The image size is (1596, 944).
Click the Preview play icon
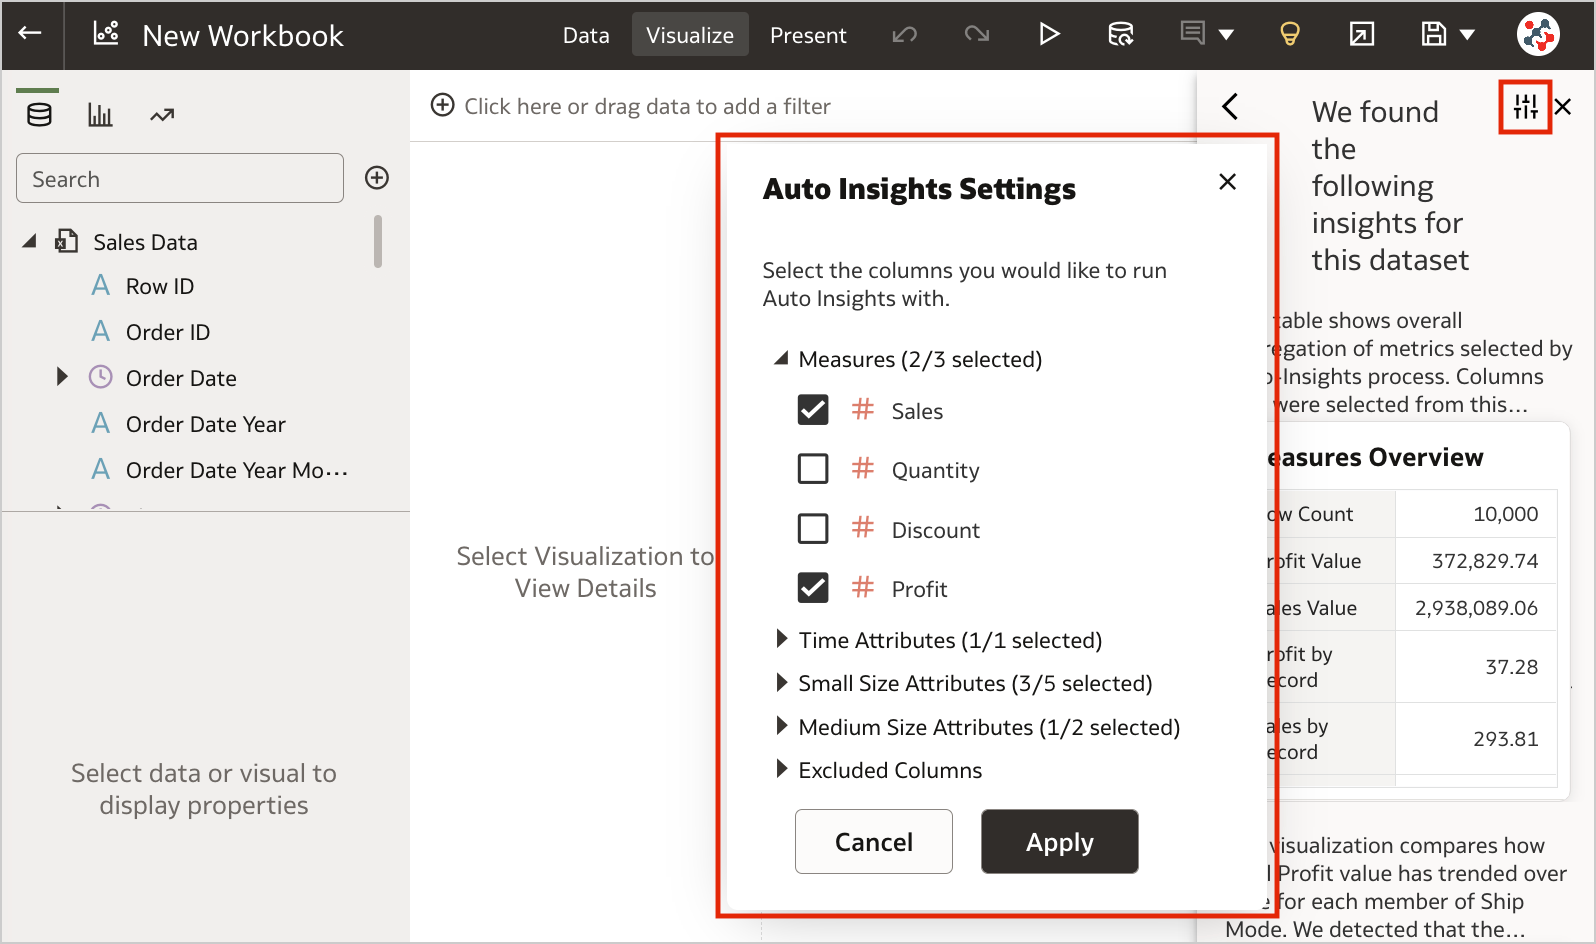tap(1049, 35)
